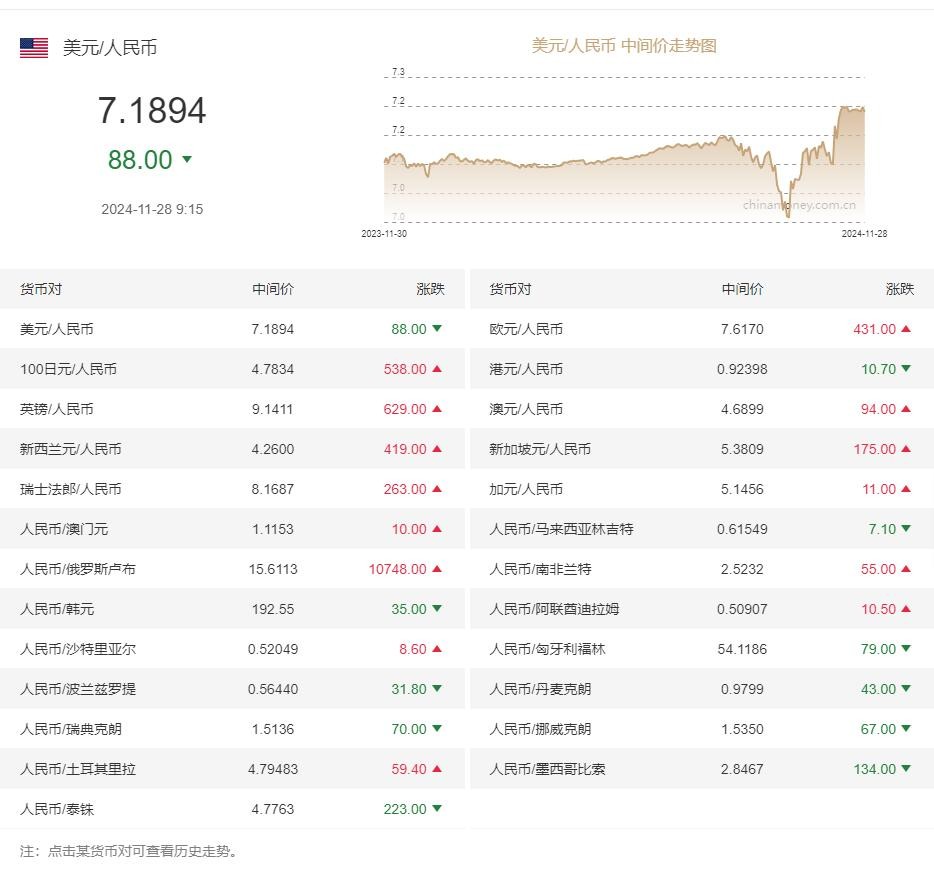Image resolution: width=934 pixels, height=873 pixels.
Task: Open 美元/人民币 currency pair in table
Action: pyautogui.click(x=57, y=329)
